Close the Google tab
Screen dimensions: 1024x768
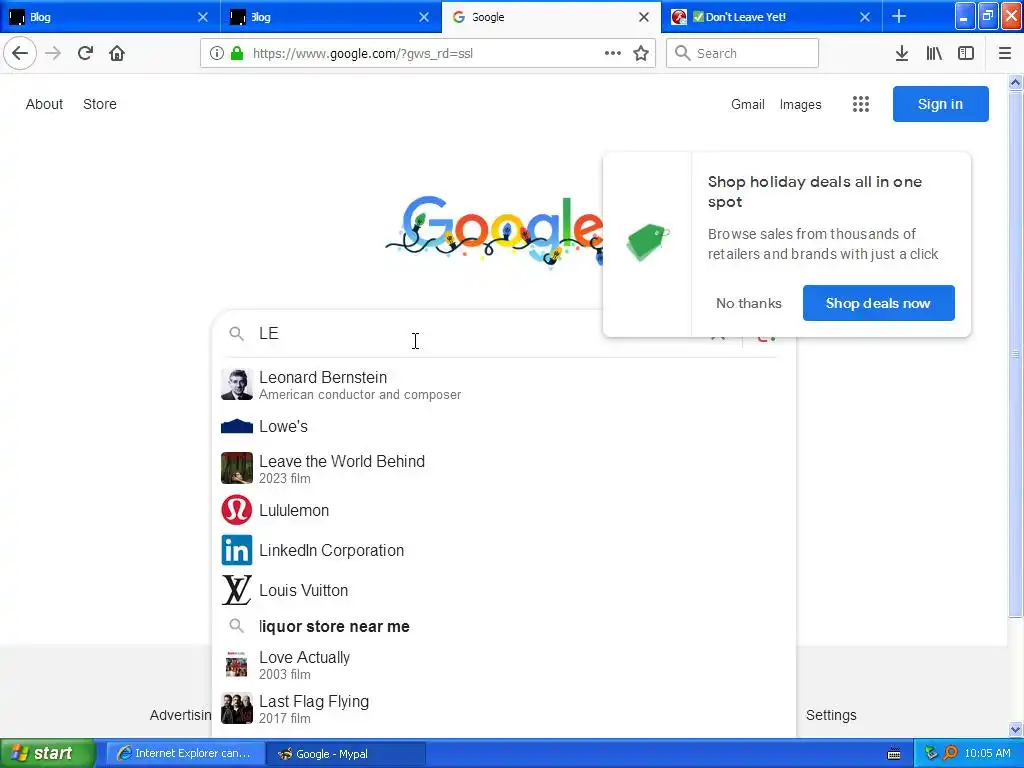point(644,17)
